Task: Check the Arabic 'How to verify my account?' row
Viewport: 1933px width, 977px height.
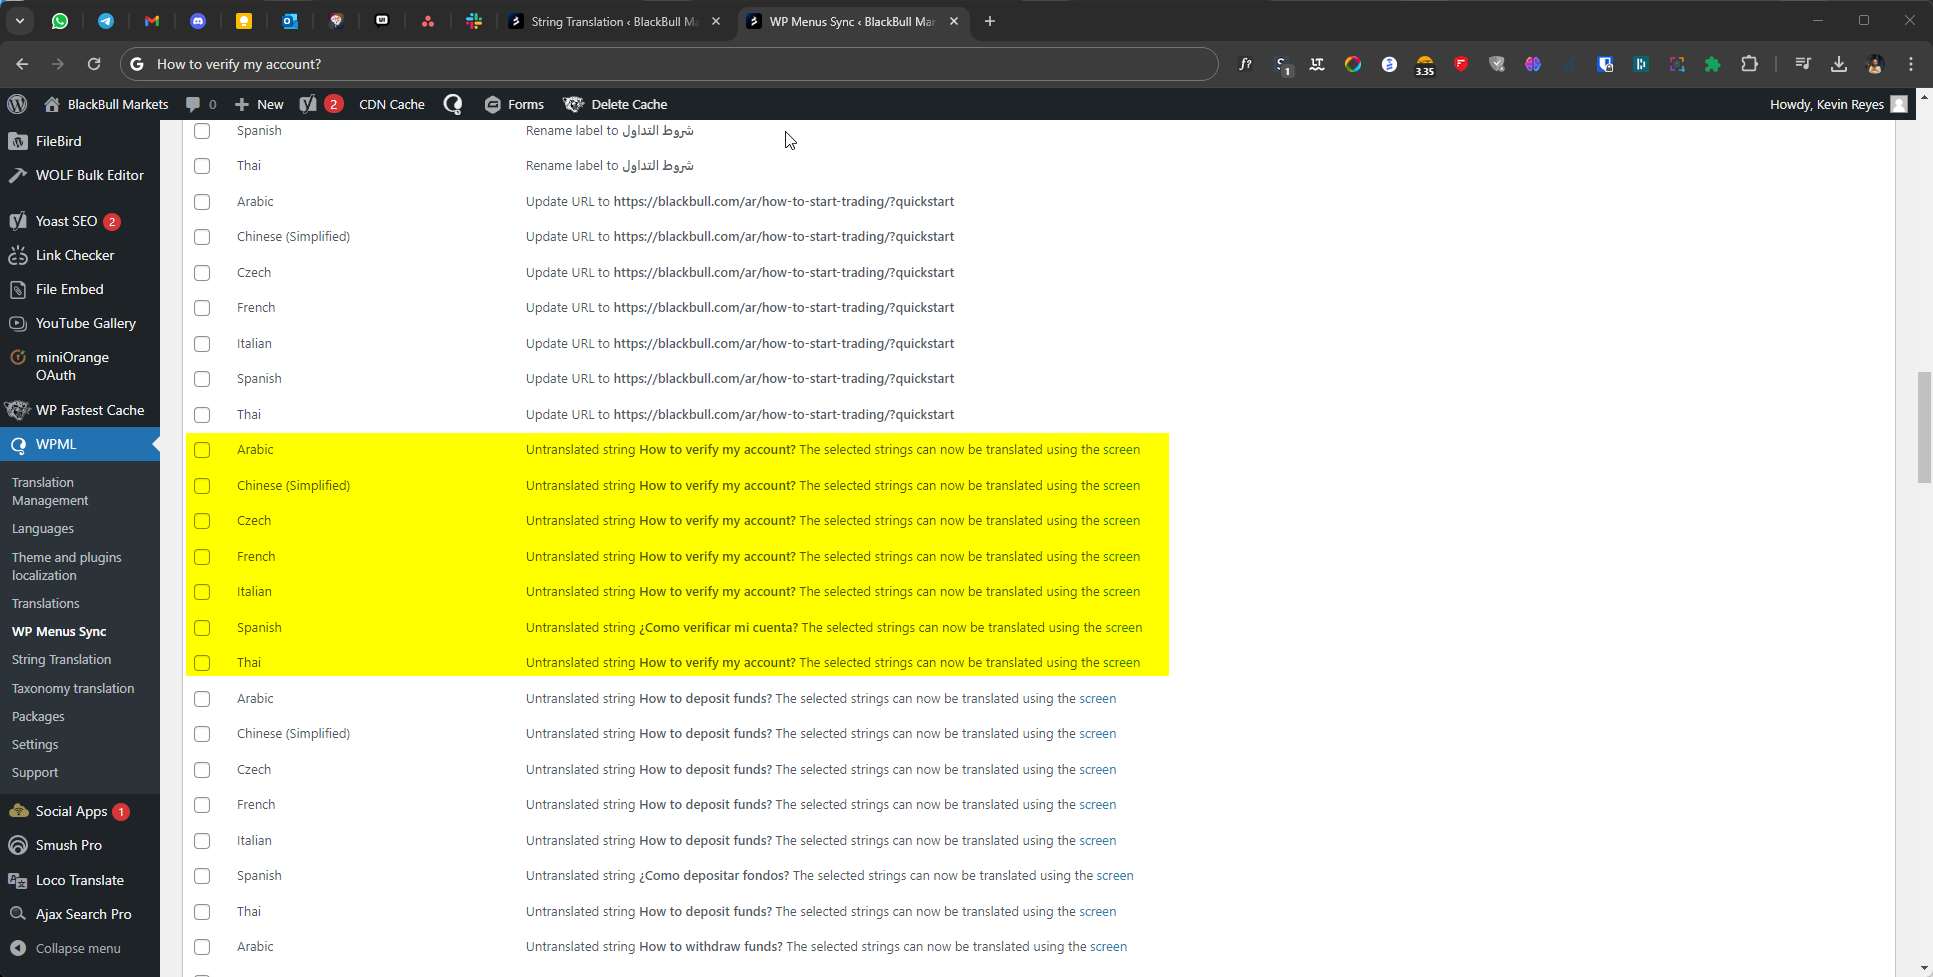Action: click(202, 450)
